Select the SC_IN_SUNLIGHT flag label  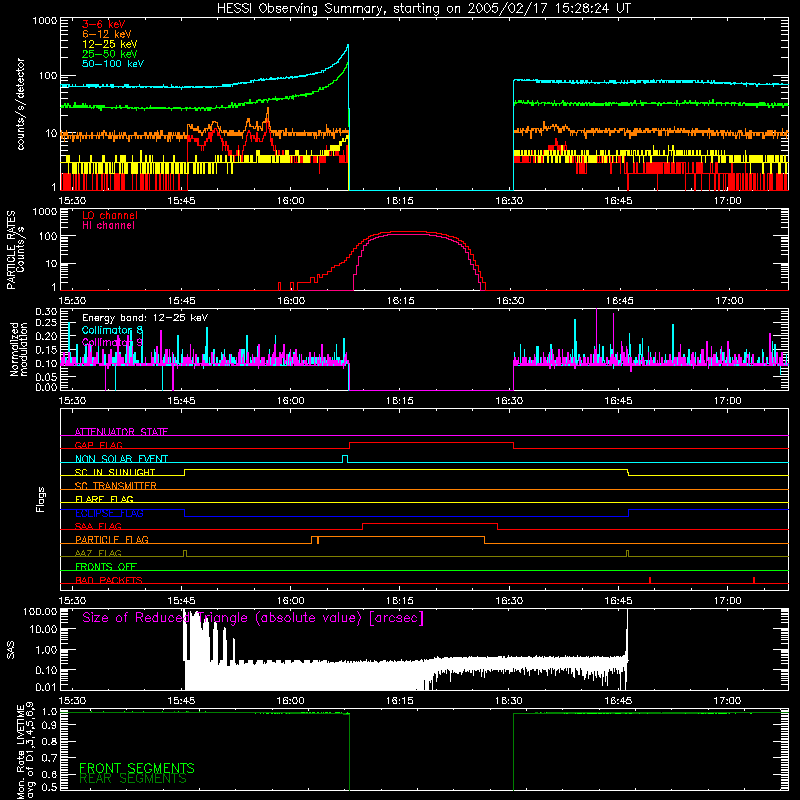click(x=115, y=472)
